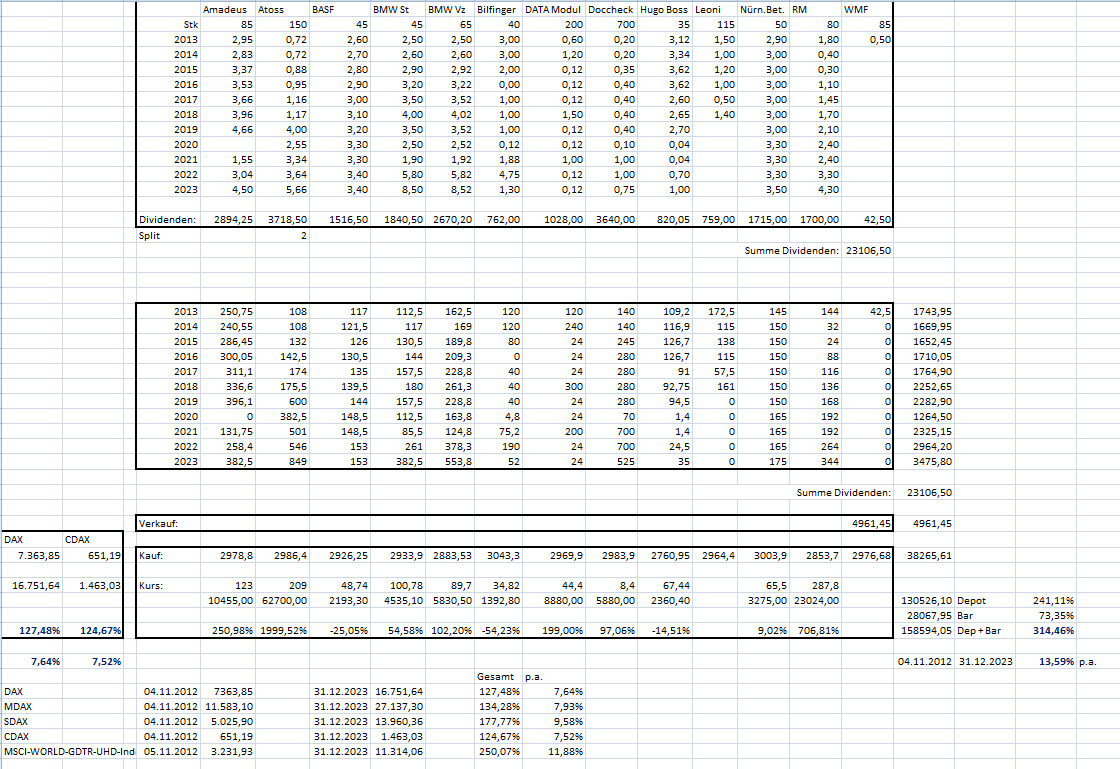Select the Hugo Boss column header
Image resolution: width=1120 pixels, height=769 pixels.
click(x=664, y=9)
